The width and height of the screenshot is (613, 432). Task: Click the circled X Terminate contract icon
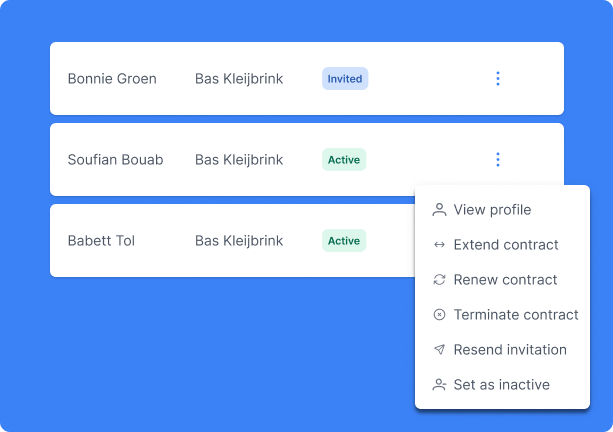[x=439, y=315]
